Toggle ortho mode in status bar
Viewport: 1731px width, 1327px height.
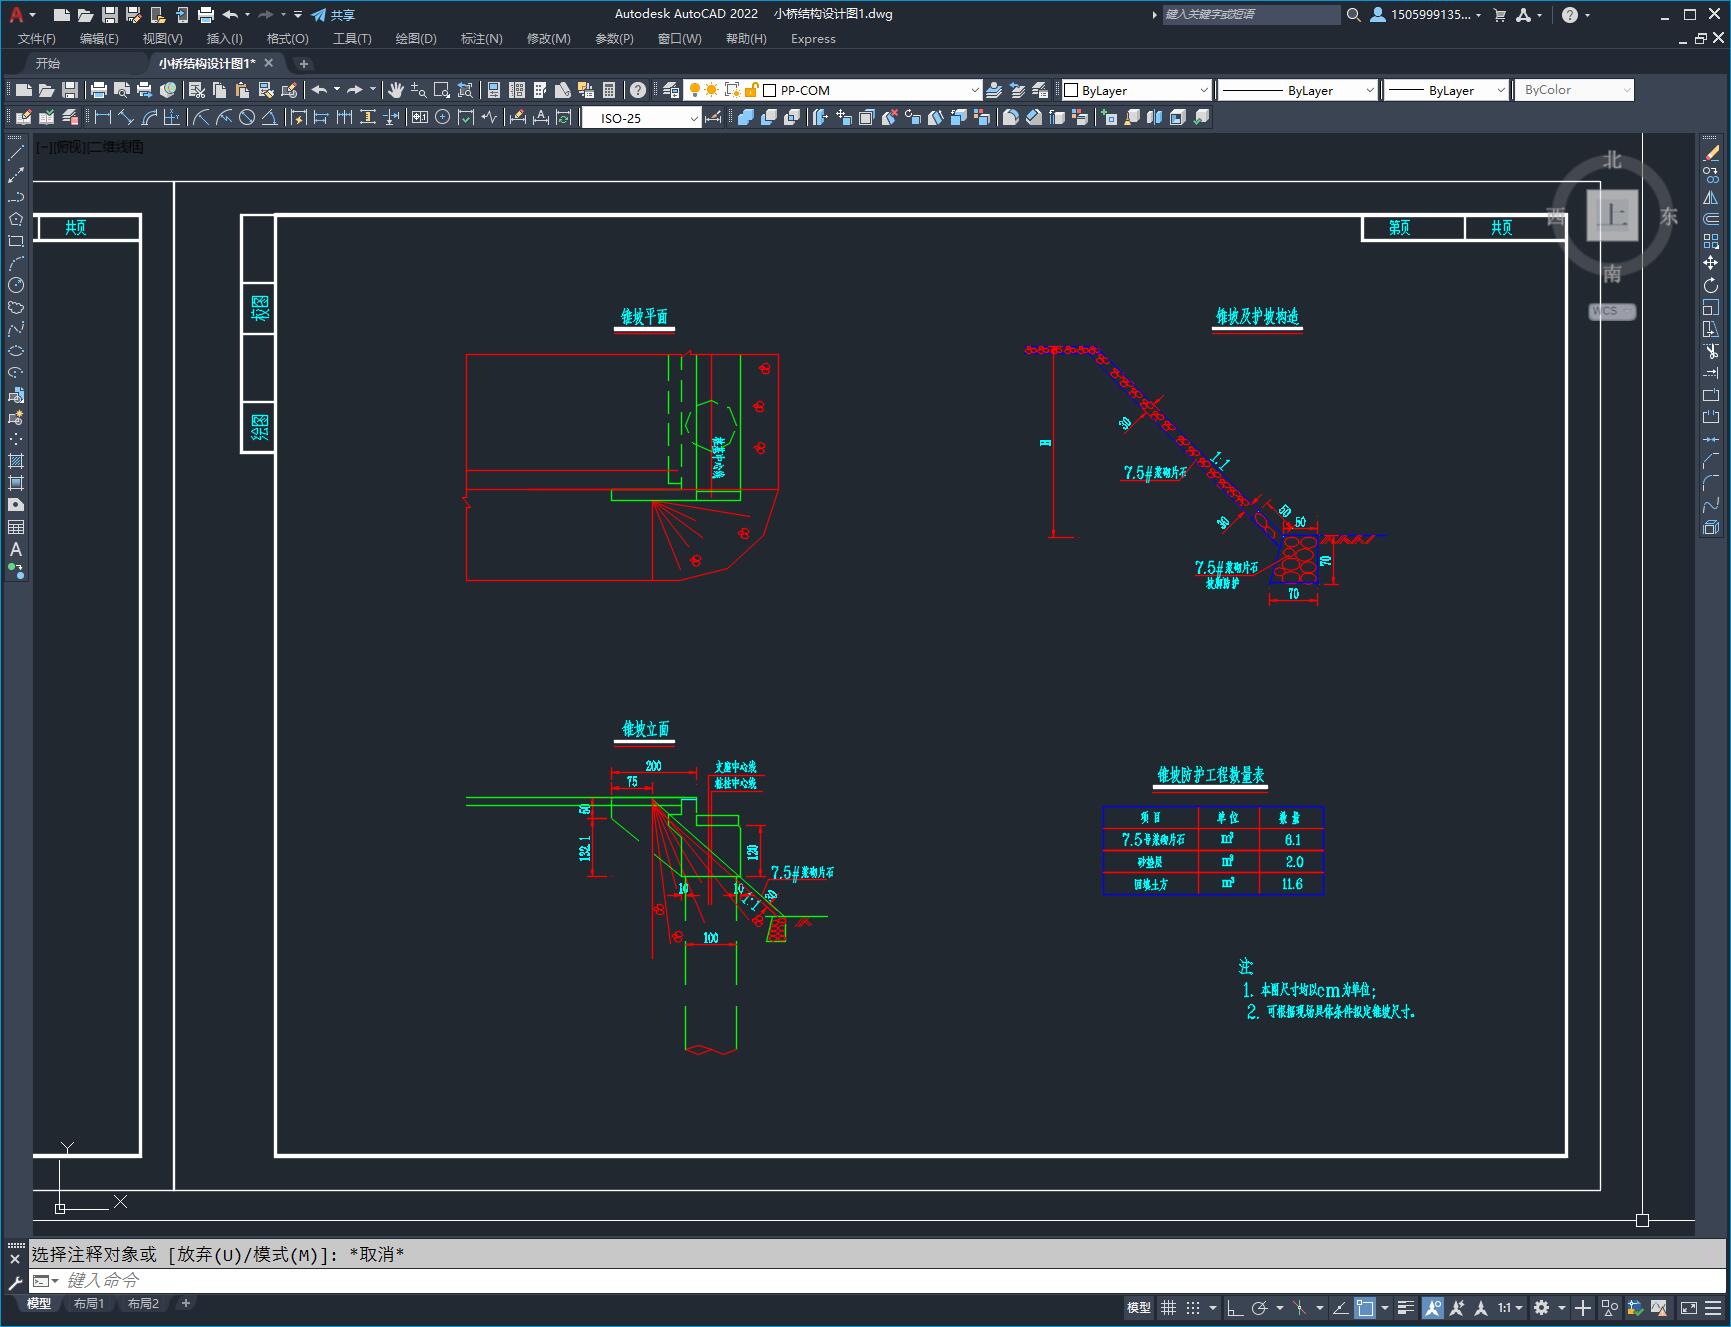click(1235, 1307)
